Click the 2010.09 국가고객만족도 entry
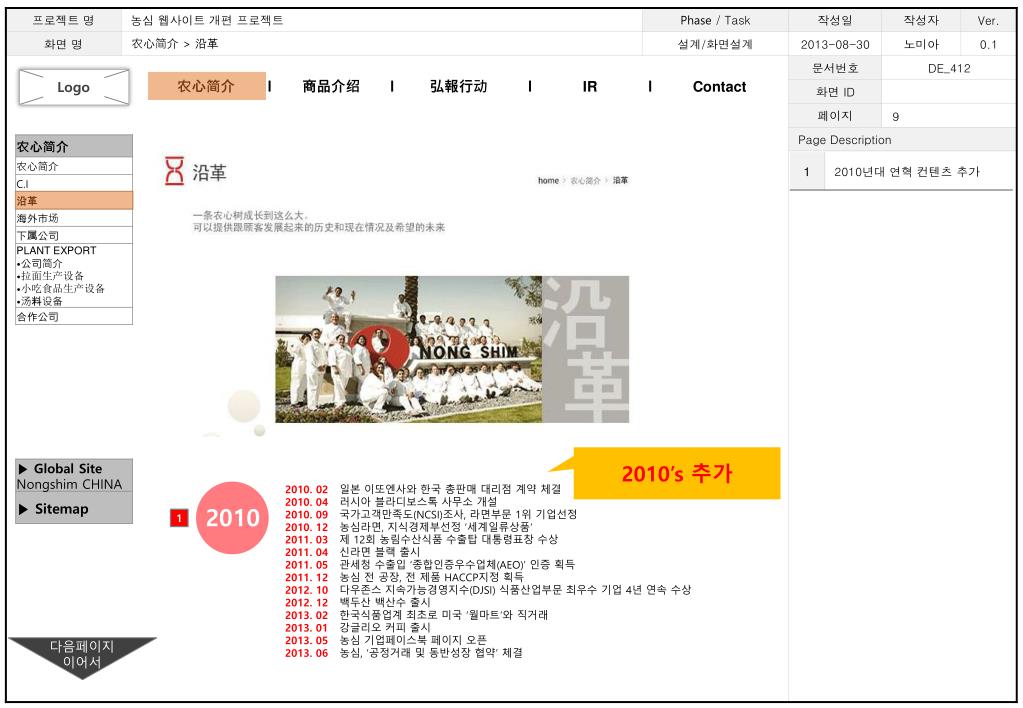The image size is (1023, 708). coord(431,514)
